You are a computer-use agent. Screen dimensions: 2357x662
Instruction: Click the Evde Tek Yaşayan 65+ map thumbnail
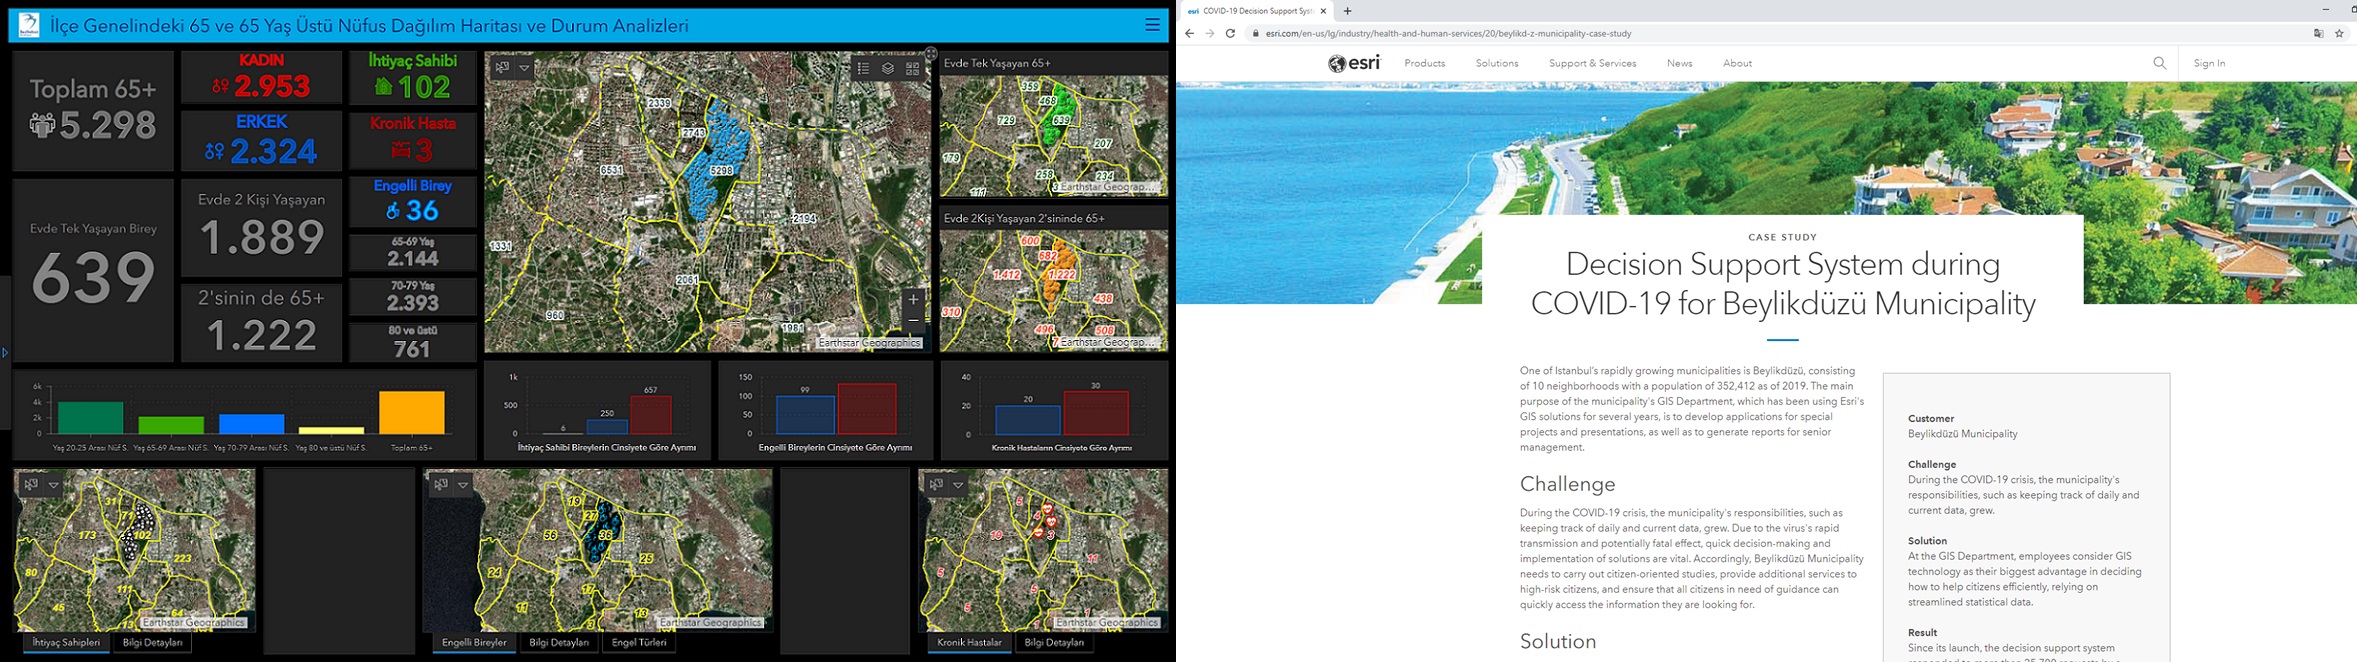coord(1054,135)
